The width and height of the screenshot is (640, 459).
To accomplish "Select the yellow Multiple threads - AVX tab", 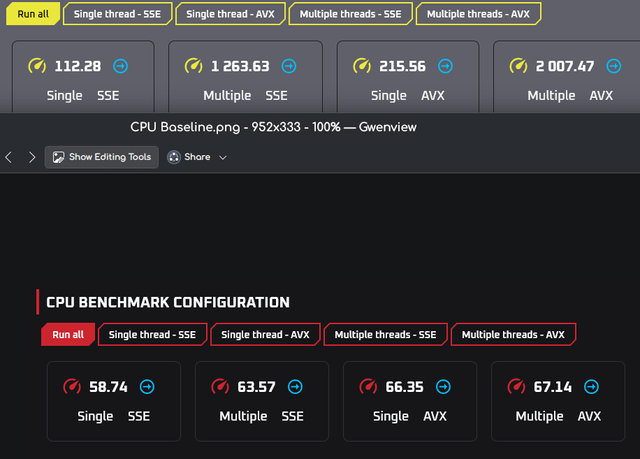I will click(x=478, y=14).
